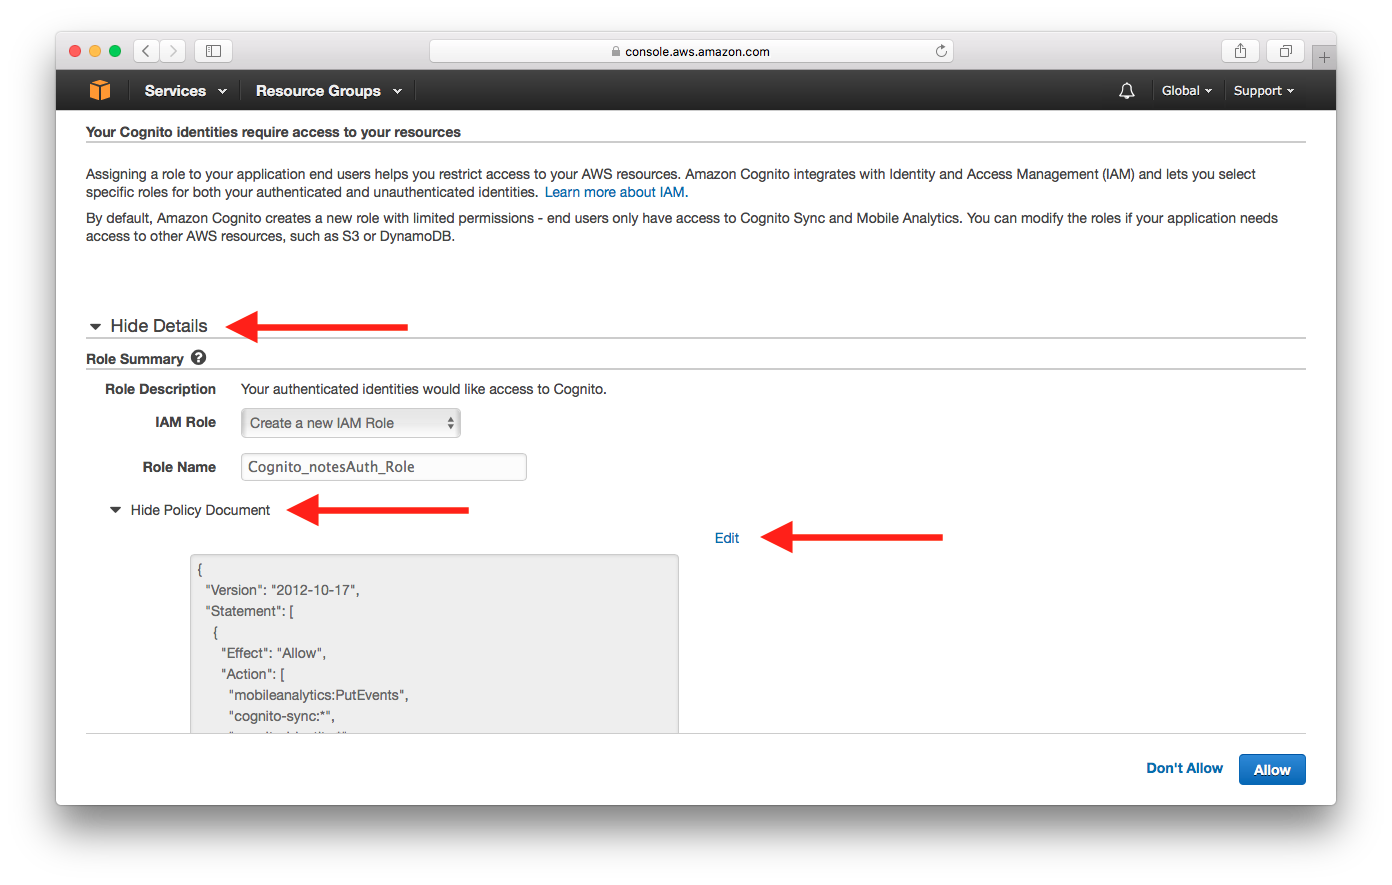Open the Learn more about IAM link

(x=616, y=192)
